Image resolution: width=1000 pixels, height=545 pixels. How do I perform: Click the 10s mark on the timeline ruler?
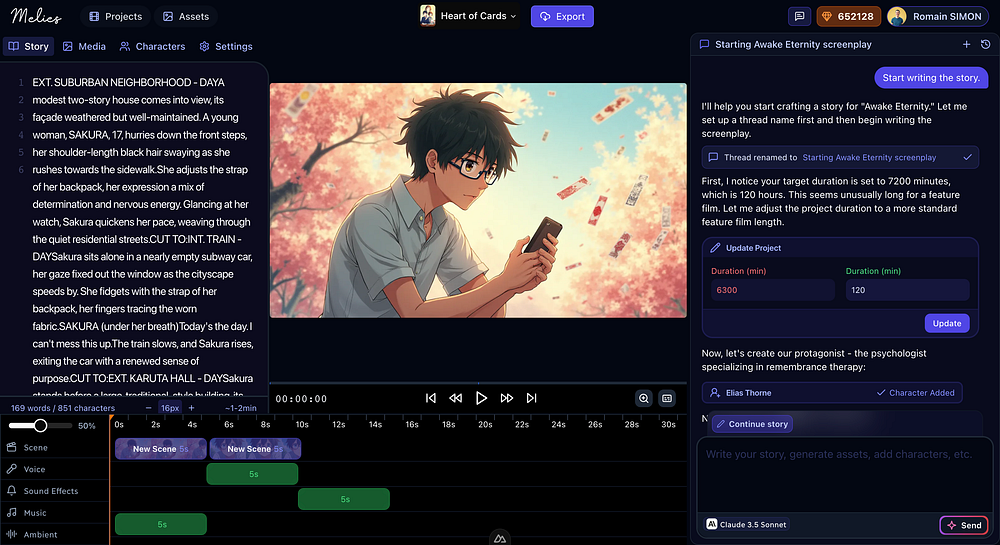coord(302,425)
